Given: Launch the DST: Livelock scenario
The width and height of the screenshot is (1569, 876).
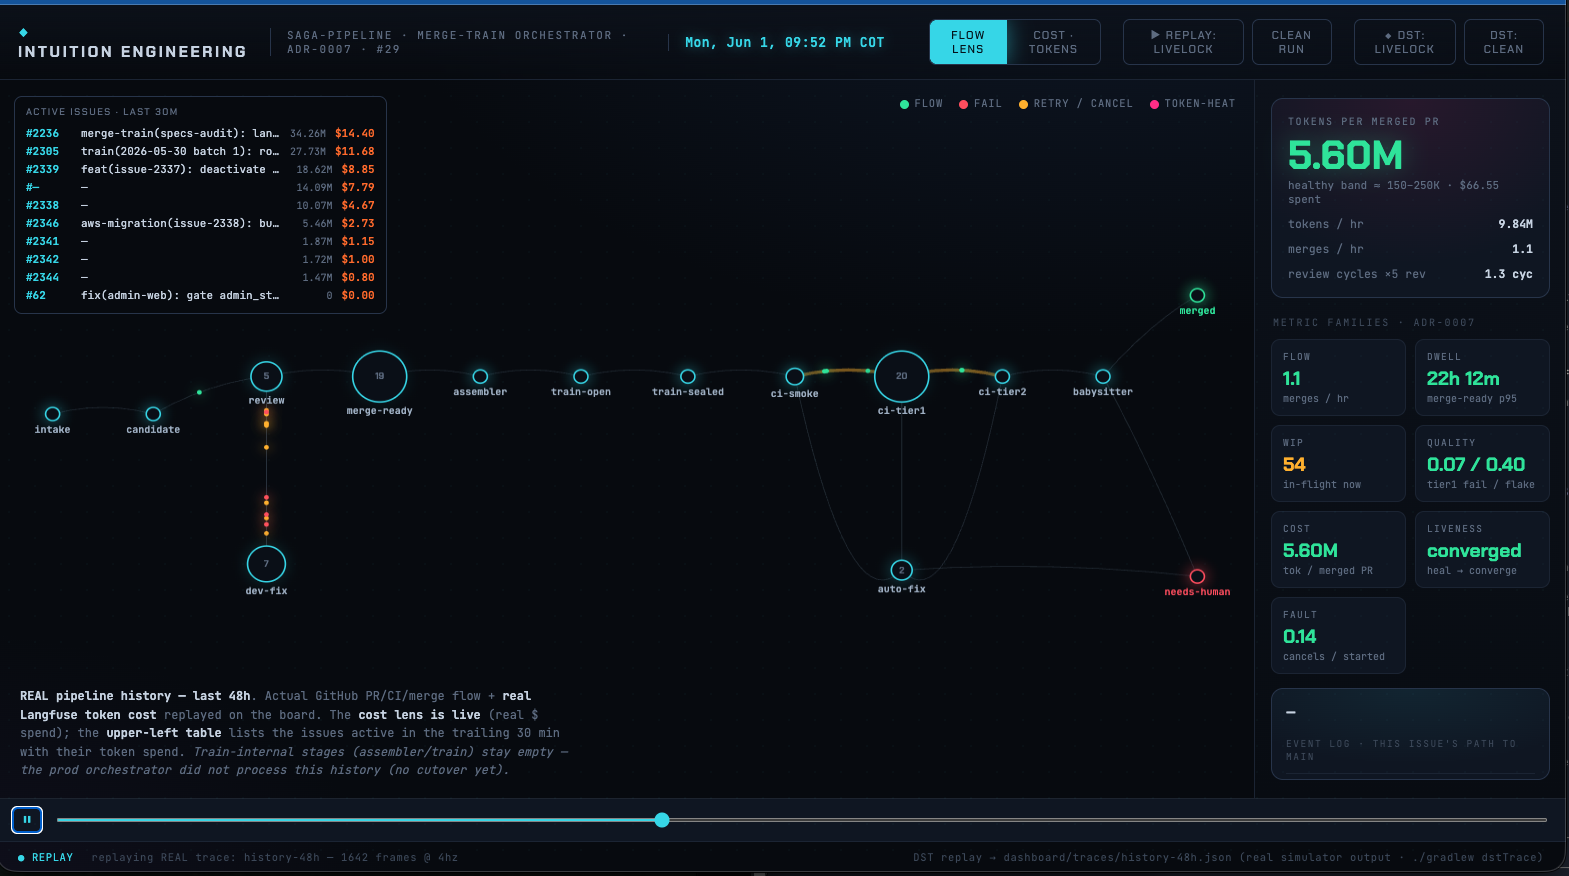Looking at the screenshot, I should pos(1404,42).
